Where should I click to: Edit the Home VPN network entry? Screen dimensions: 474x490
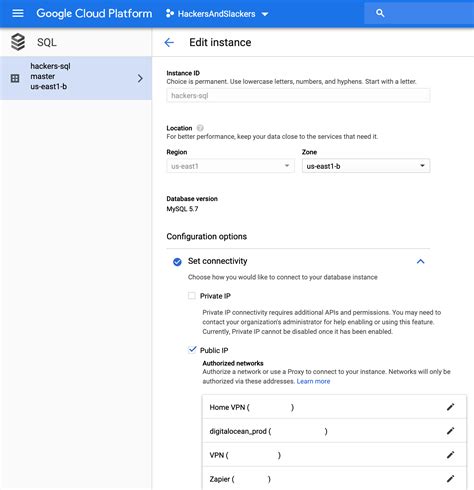(450, 407)
